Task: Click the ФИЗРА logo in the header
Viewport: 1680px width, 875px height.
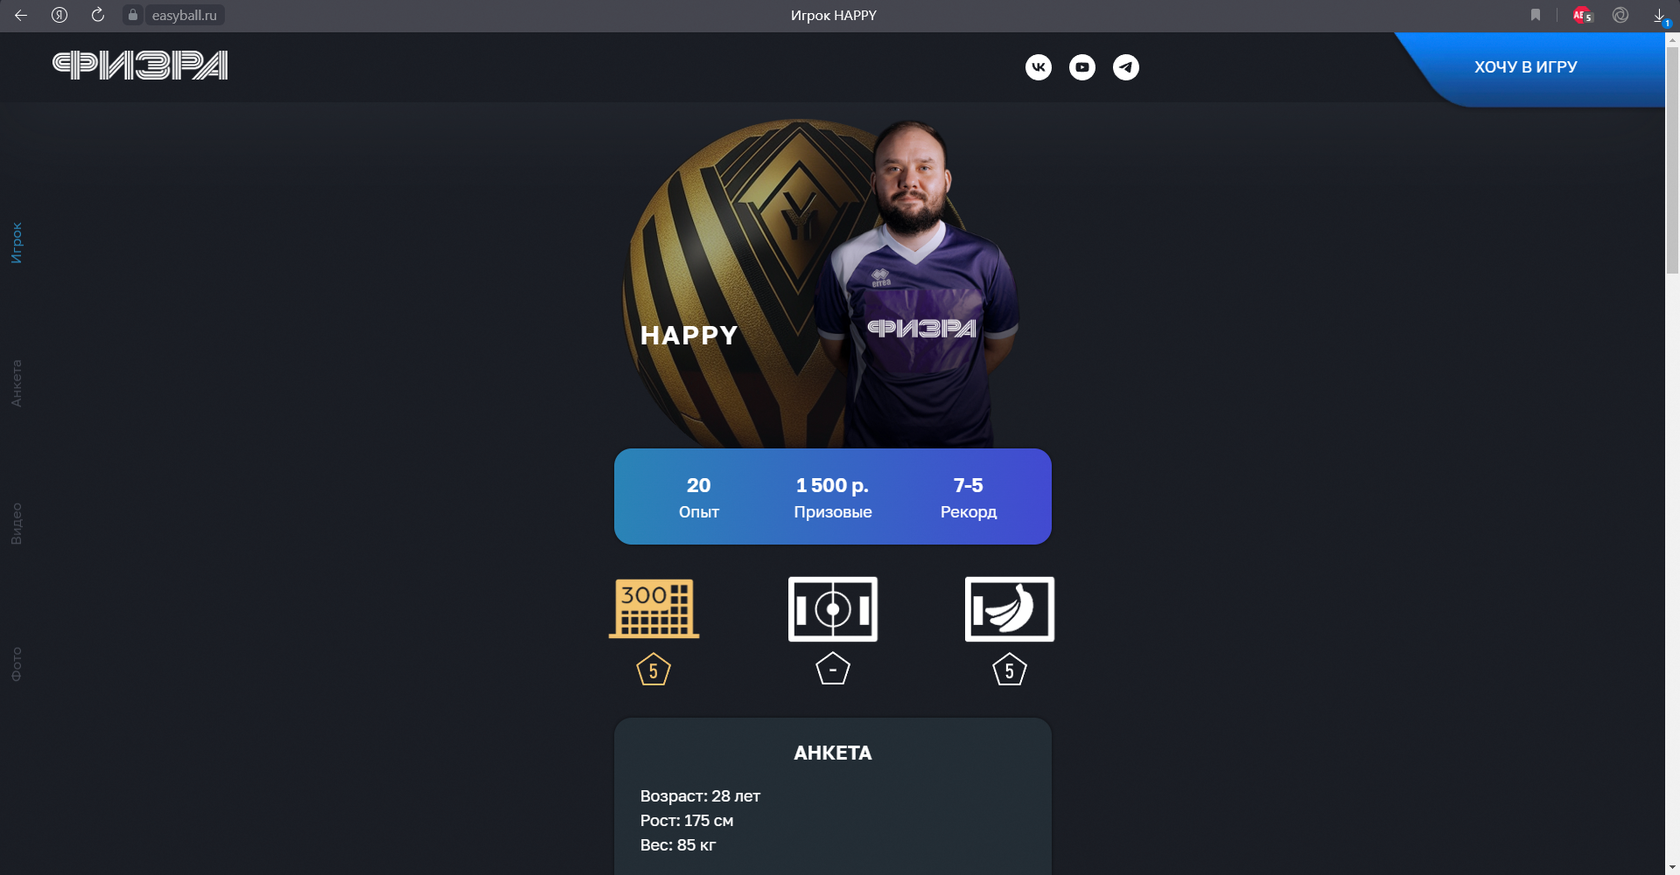Action: (x=140, y=66)
